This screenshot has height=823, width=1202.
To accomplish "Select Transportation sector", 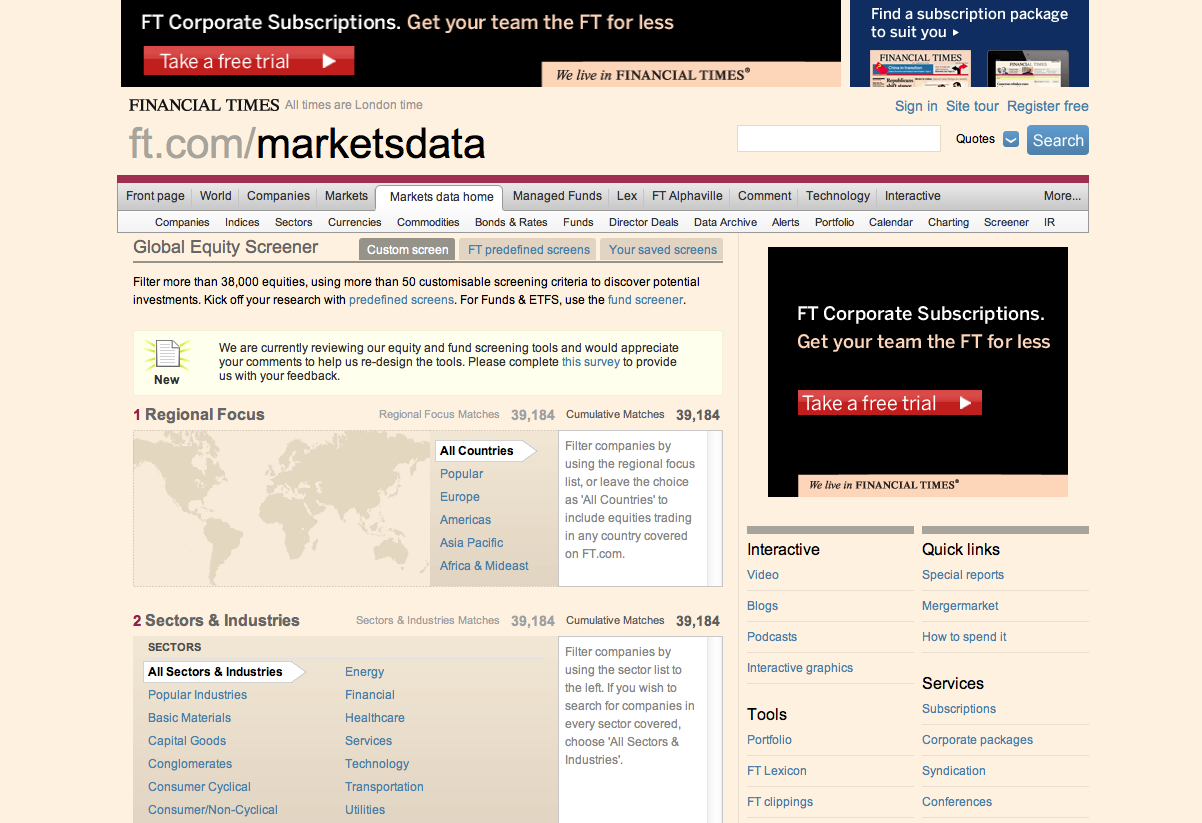I will (x=384, y=787).
